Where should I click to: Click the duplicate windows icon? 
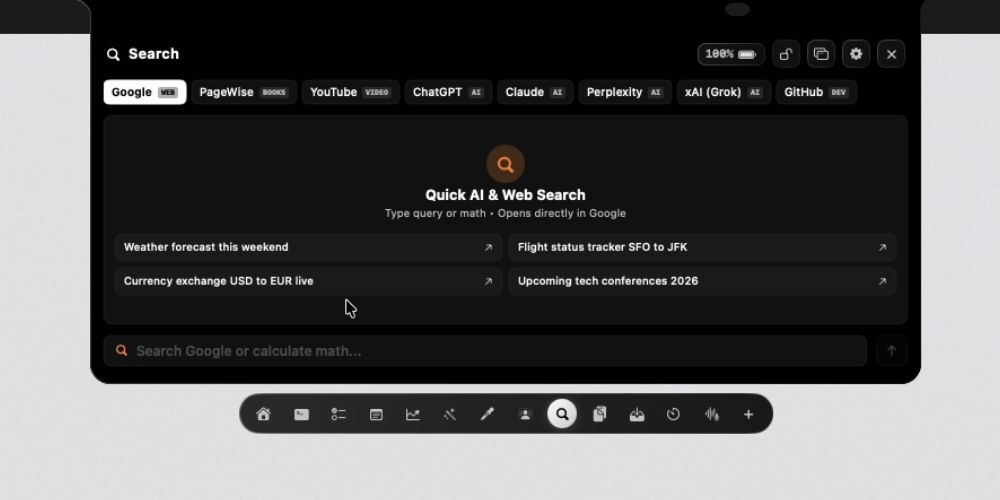point(821,54)
